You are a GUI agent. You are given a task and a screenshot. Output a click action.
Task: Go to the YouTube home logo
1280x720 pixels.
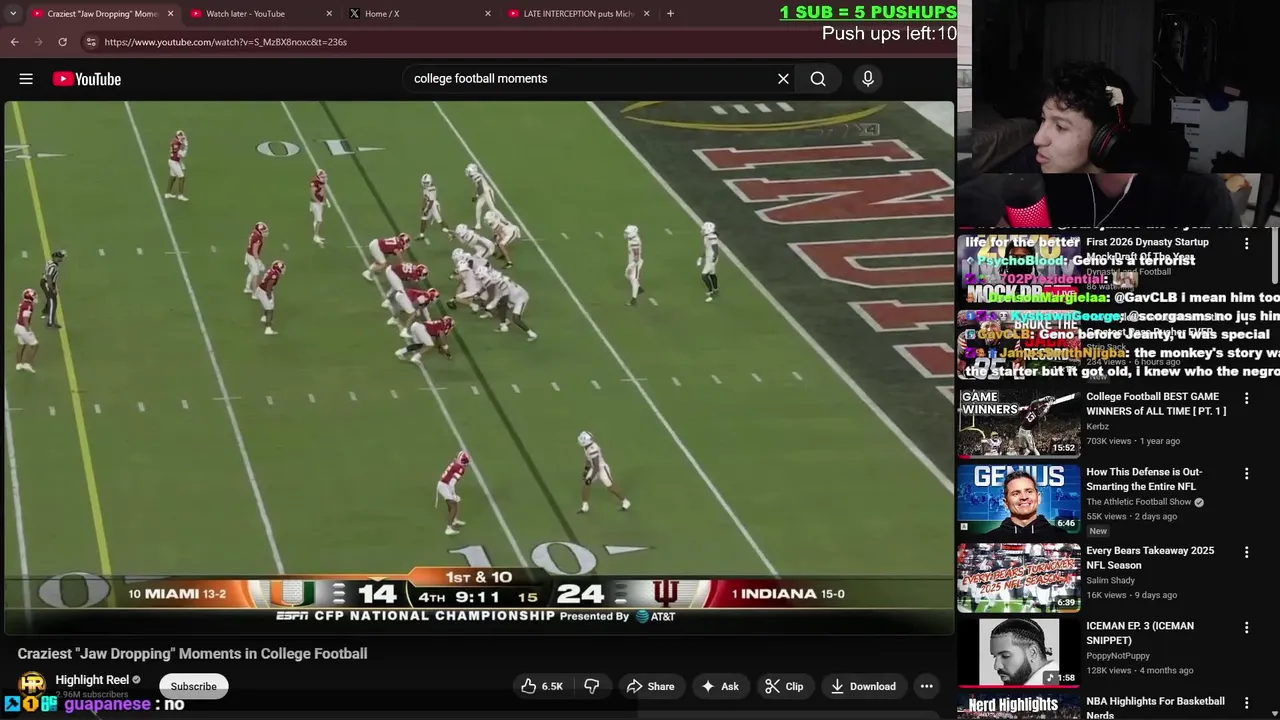click(87, 79)
